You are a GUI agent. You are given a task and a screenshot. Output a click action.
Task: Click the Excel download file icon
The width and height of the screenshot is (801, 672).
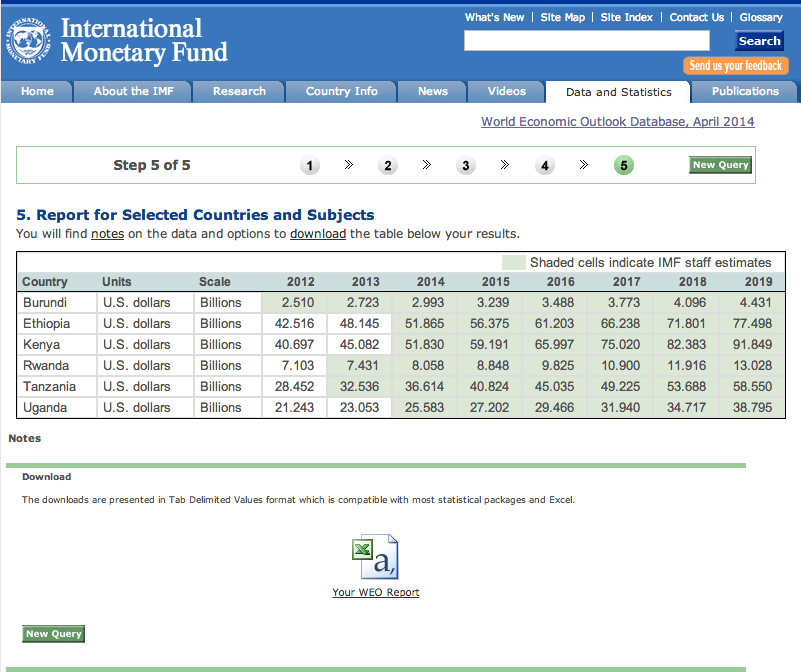[375, 557]
